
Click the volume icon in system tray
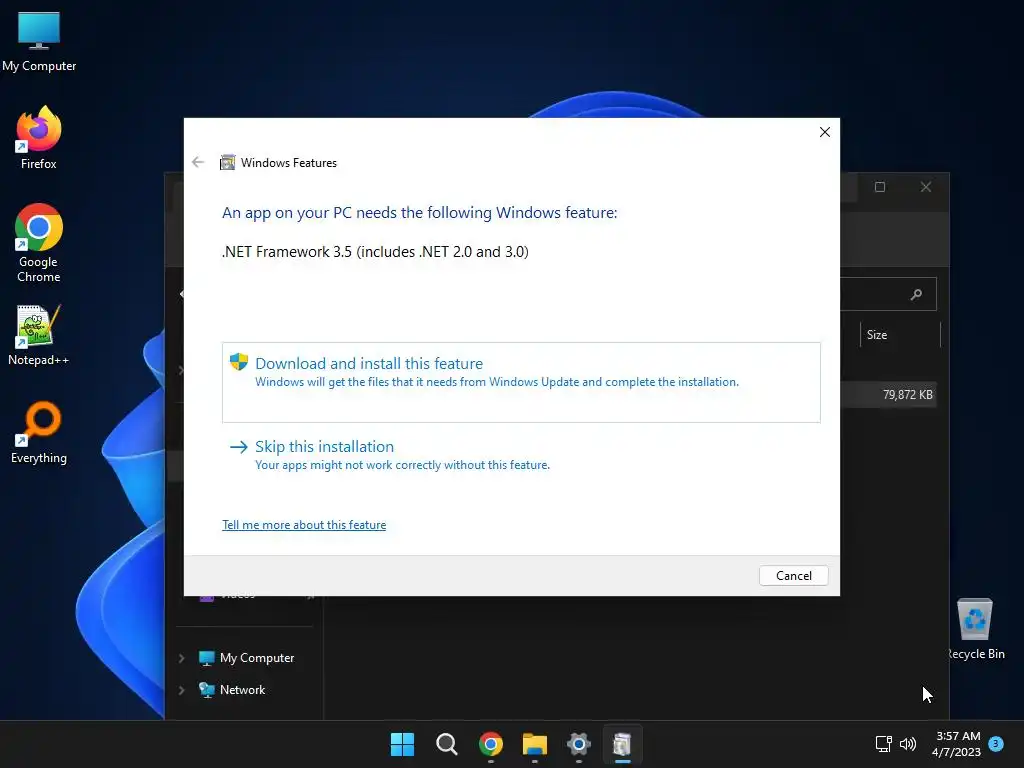908,744
